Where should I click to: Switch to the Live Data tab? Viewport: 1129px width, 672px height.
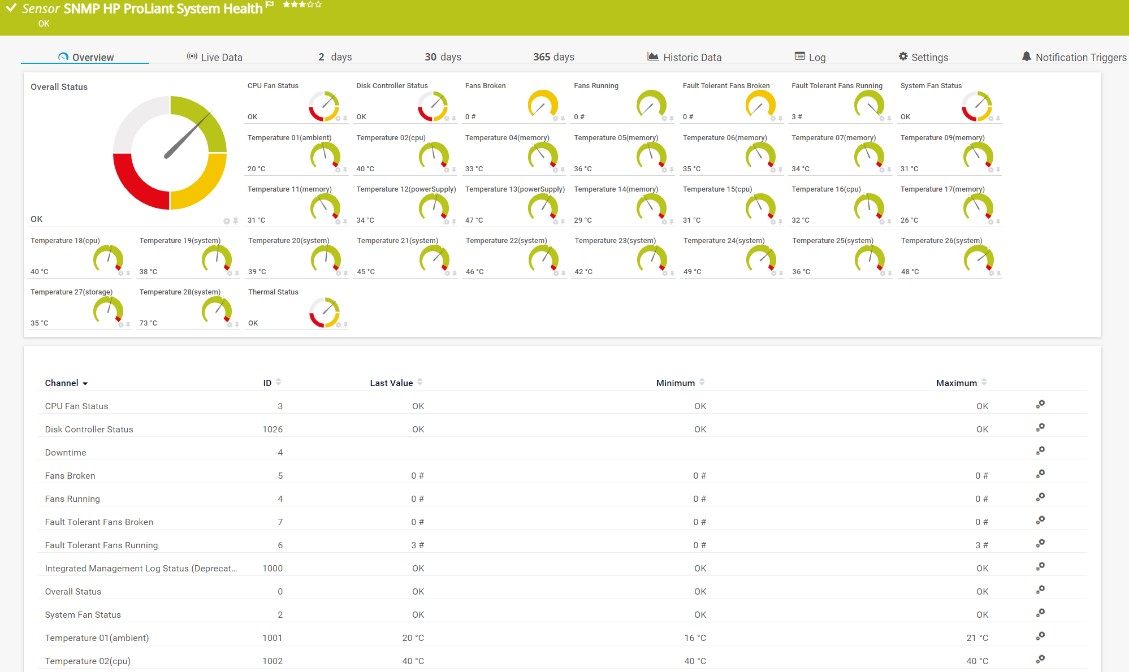tap(215, 57)
